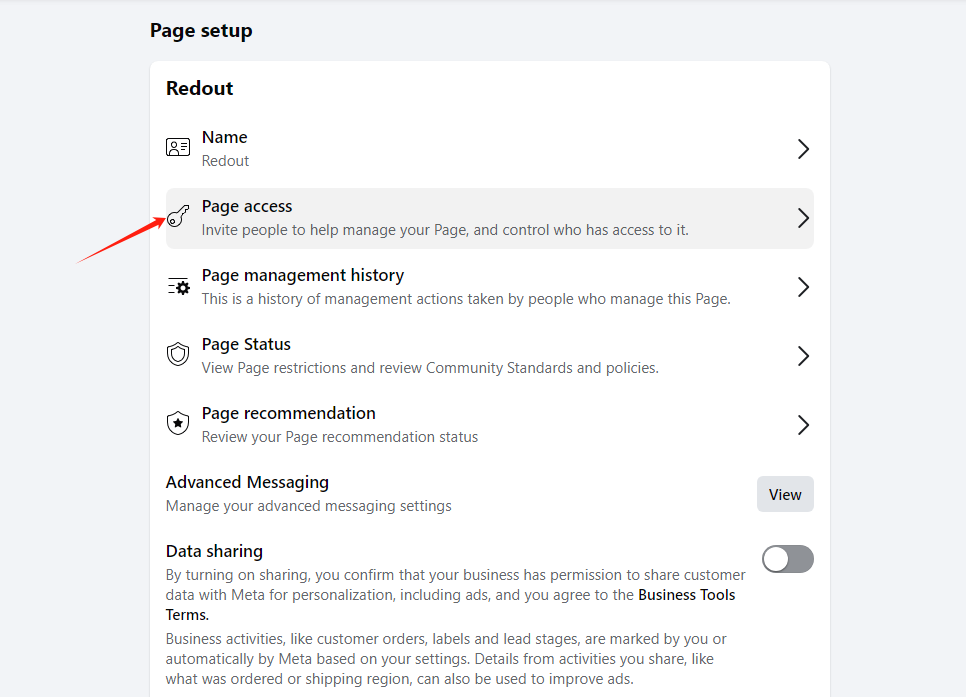Open the Page management history label
Image resolution: width=966 pixels, height=697 pixels.
click(x=302, y=275)
